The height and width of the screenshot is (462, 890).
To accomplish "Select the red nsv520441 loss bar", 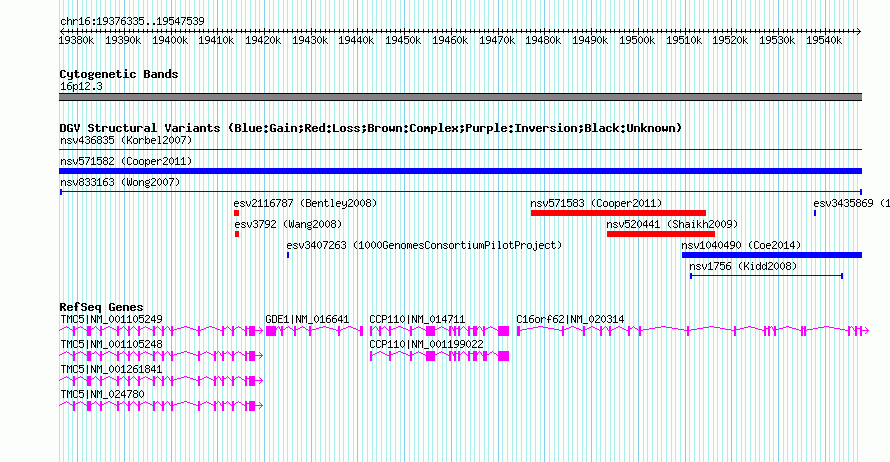I will pyautogui.click(x=661, y=234).
